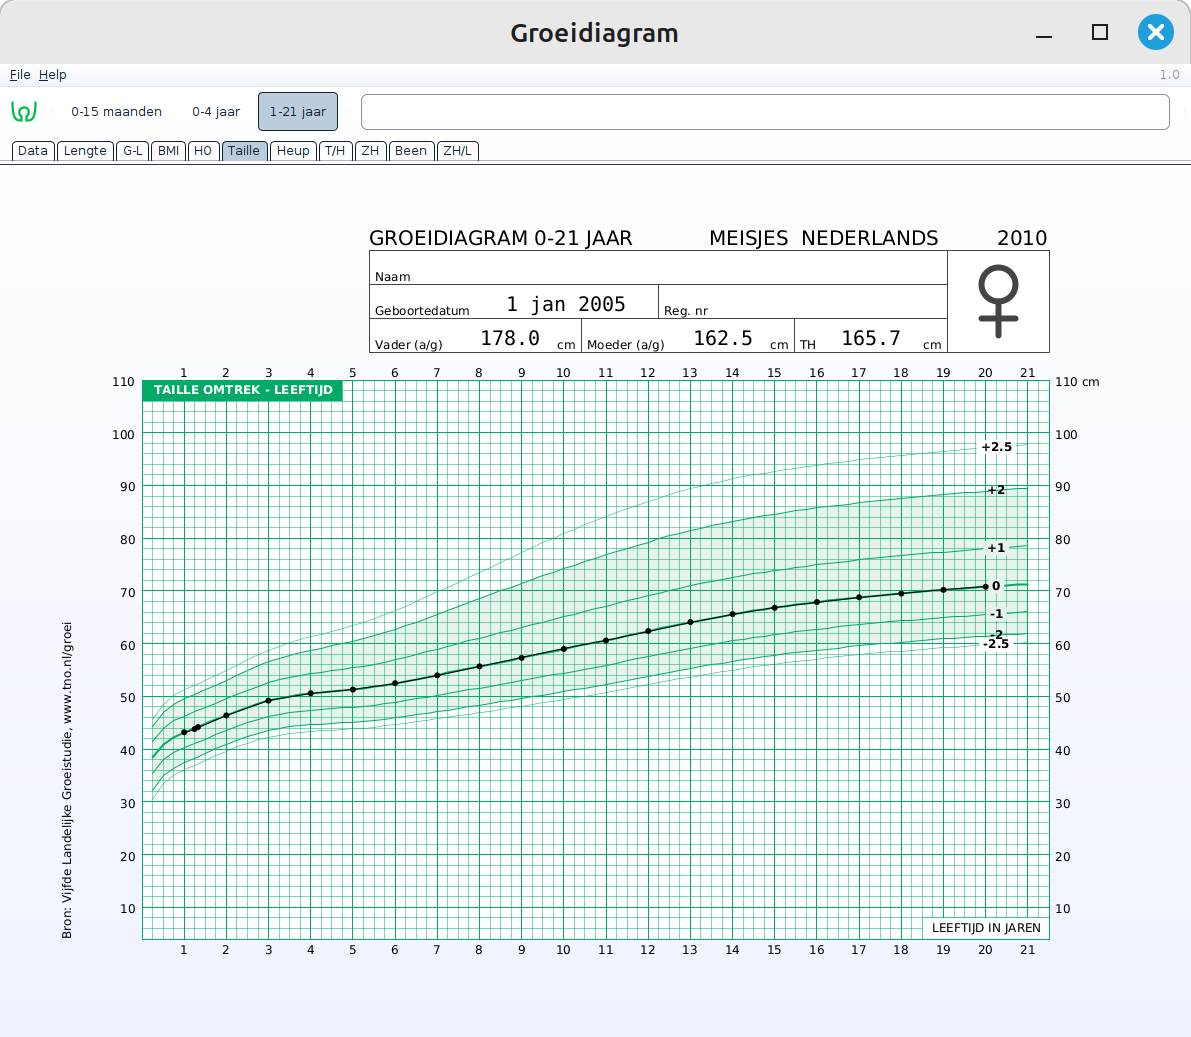Toggle the 1-21 jaar age range button
This screenshot has height=1037, width=1191.
[298, 112]
